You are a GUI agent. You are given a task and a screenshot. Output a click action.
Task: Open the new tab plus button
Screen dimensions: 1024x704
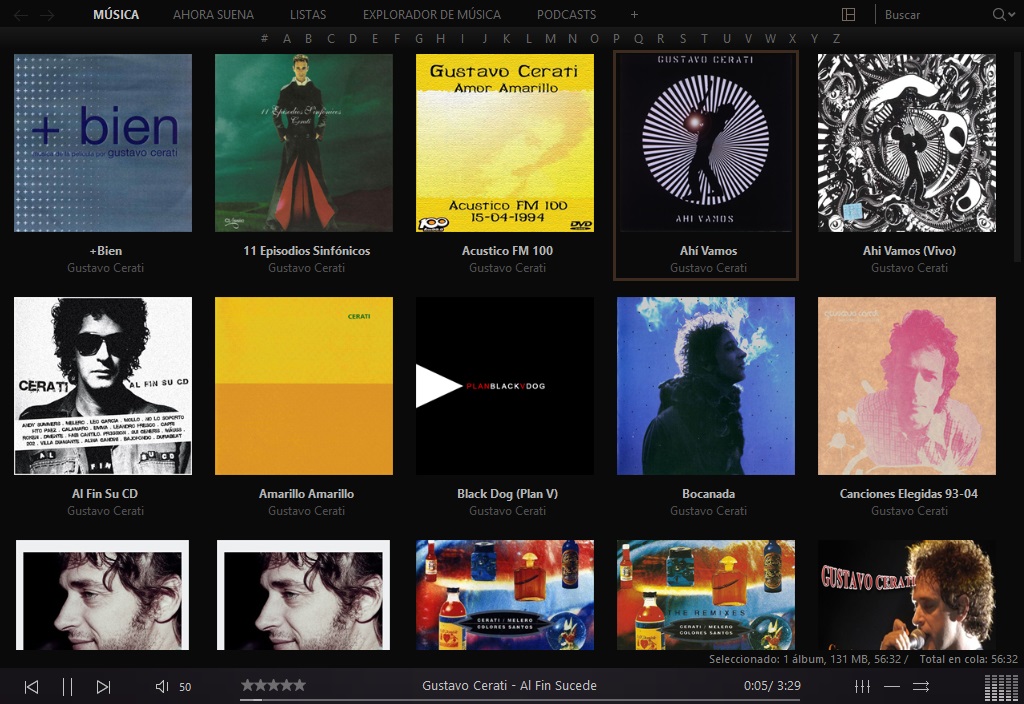click(634, 15)
